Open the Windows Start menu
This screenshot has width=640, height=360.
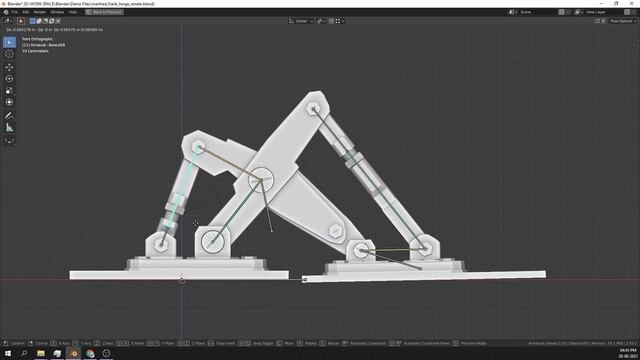[8, 353]
